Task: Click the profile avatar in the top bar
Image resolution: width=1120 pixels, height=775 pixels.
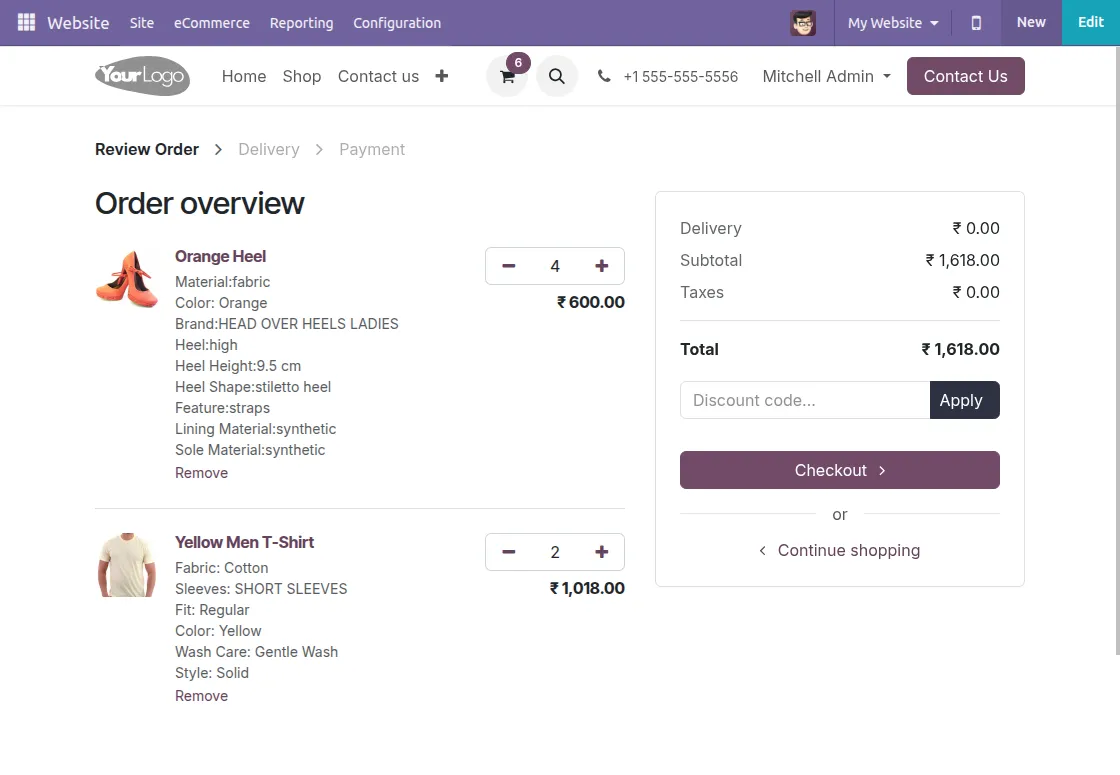Action: [803, 22]
